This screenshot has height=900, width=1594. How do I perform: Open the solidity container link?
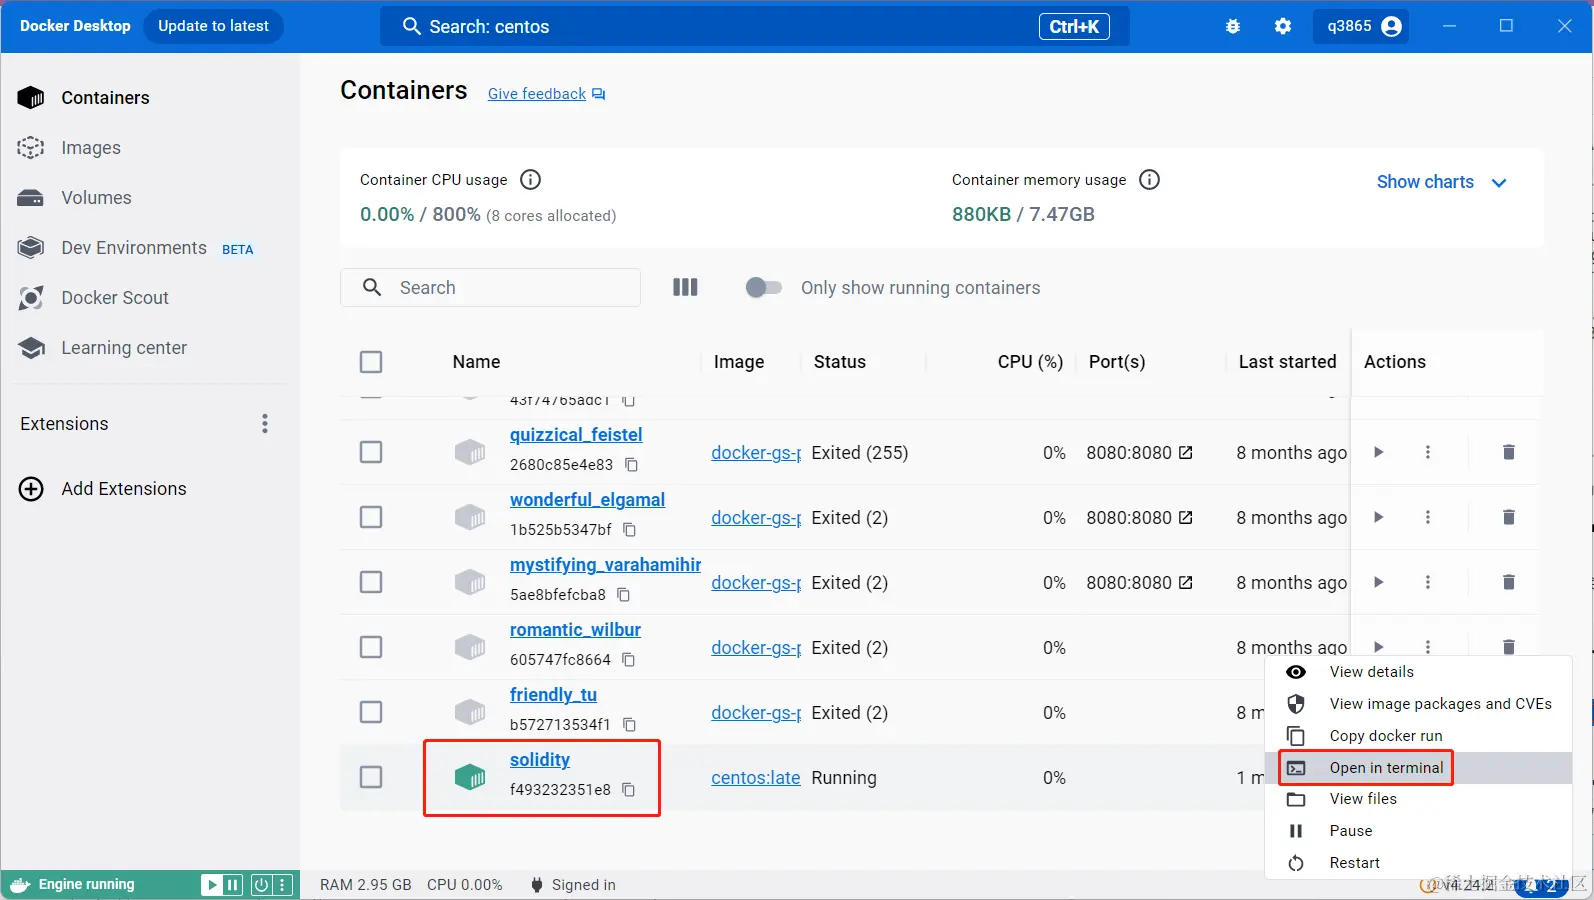click(540, 760)
